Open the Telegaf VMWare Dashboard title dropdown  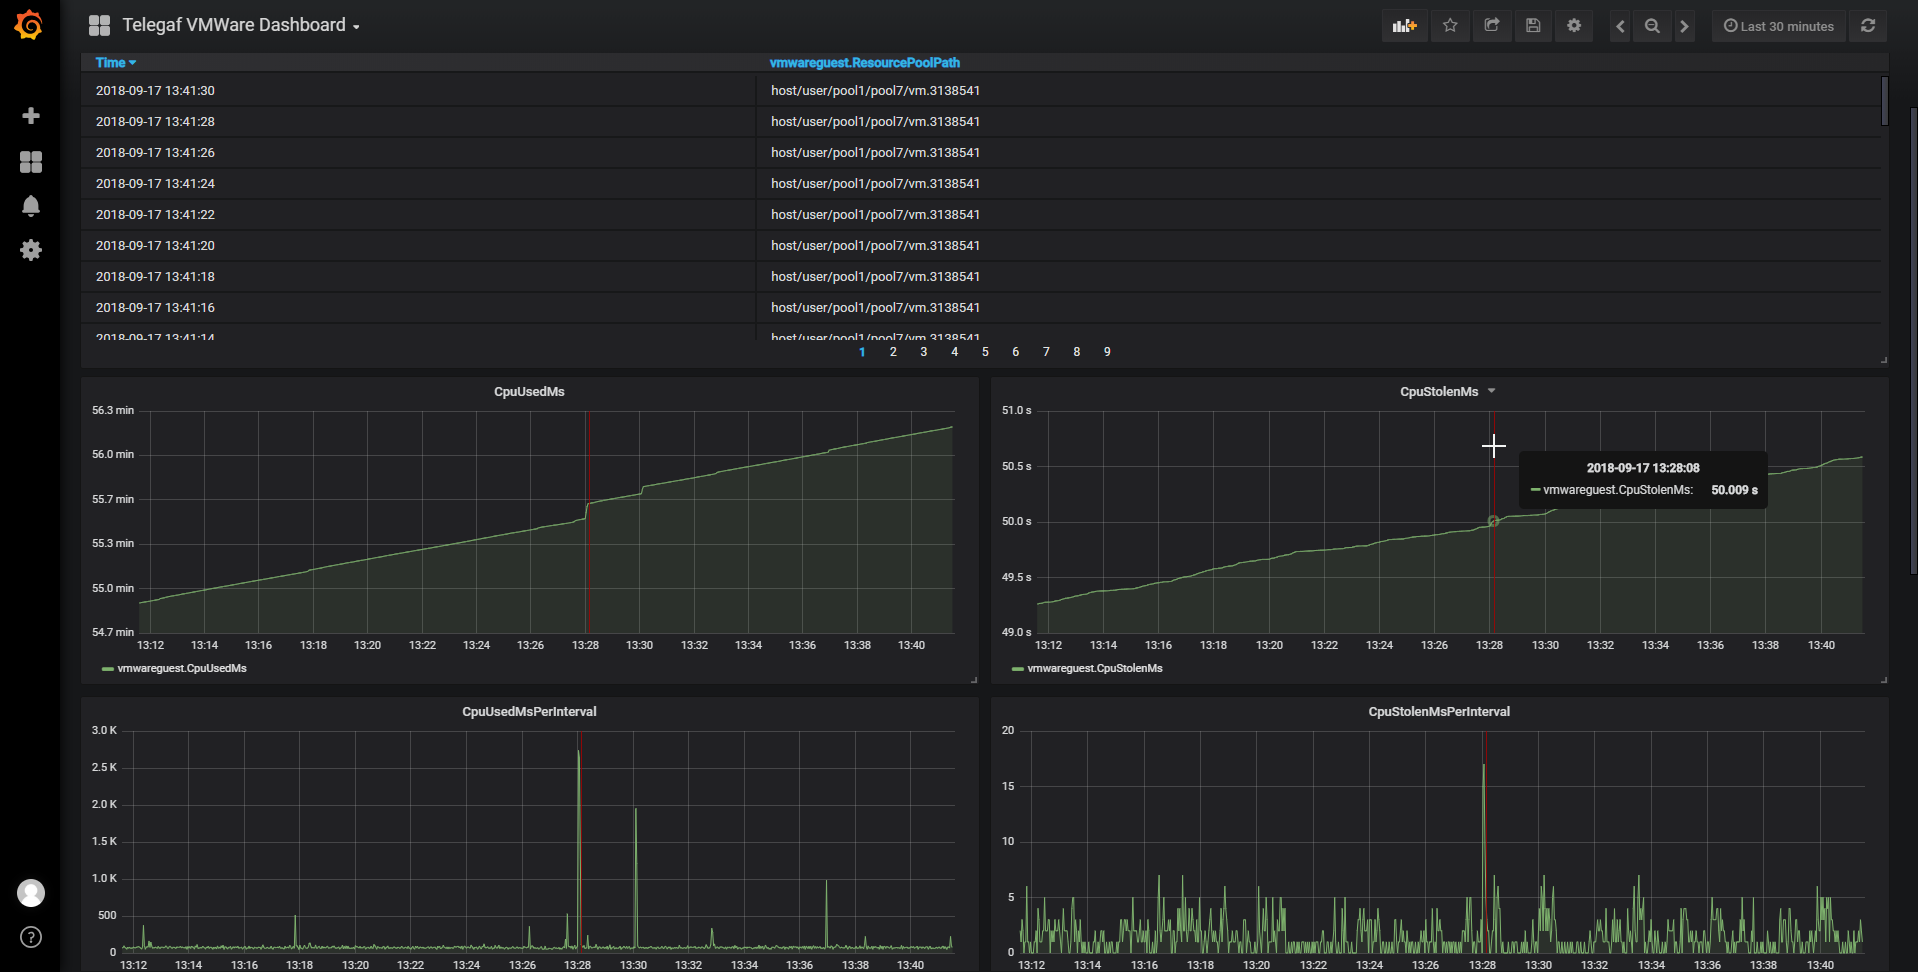point(240,25)
